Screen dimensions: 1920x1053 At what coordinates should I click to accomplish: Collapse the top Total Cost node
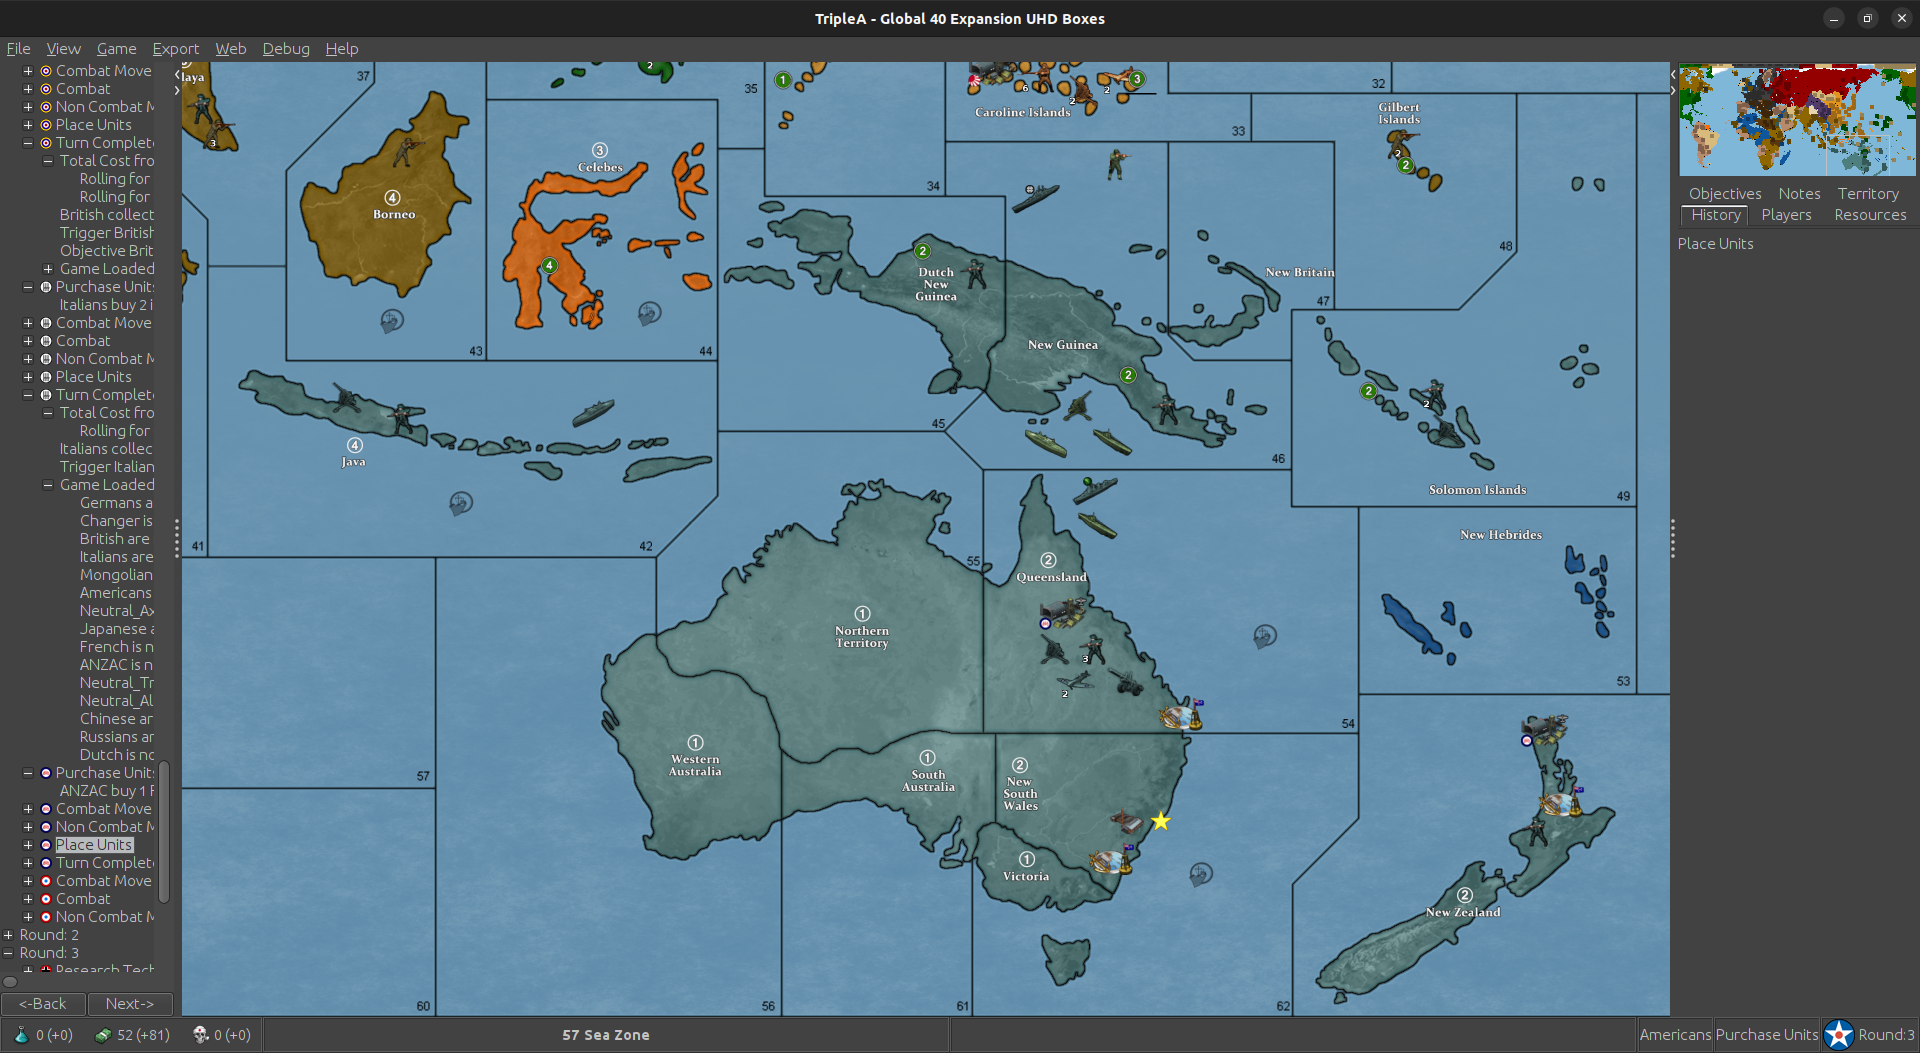click(48, 161)
